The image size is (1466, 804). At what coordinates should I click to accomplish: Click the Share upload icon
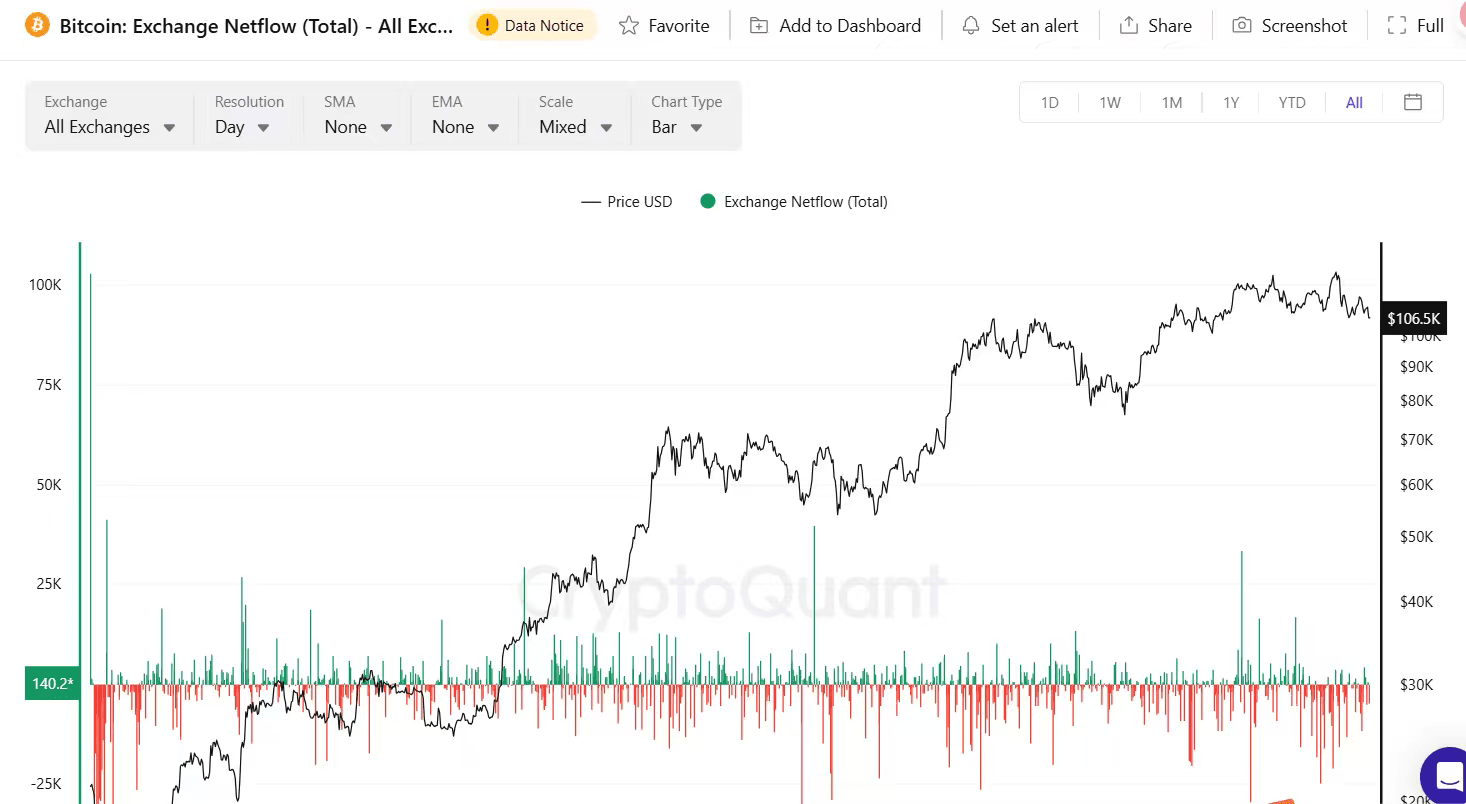point(1129,26)
